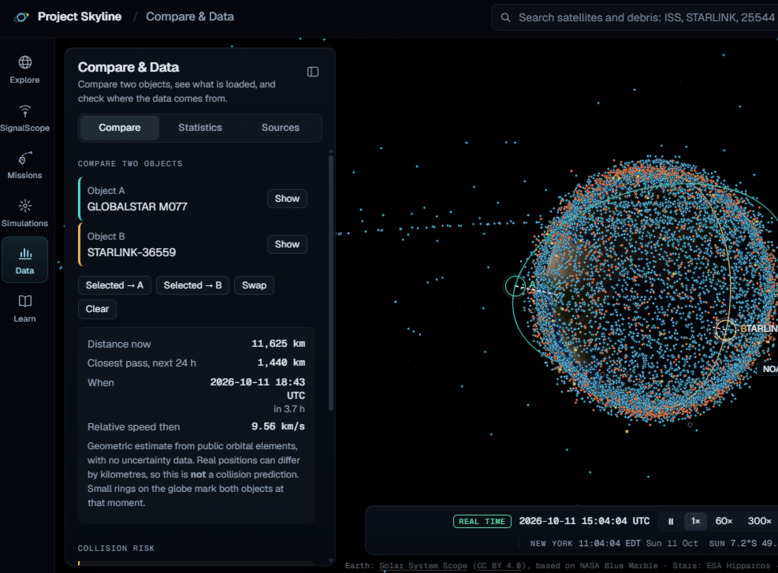This screenshot has width=778, height=573.
Task: Set playback speed to 60×
Action: click(x=723, y=521)
